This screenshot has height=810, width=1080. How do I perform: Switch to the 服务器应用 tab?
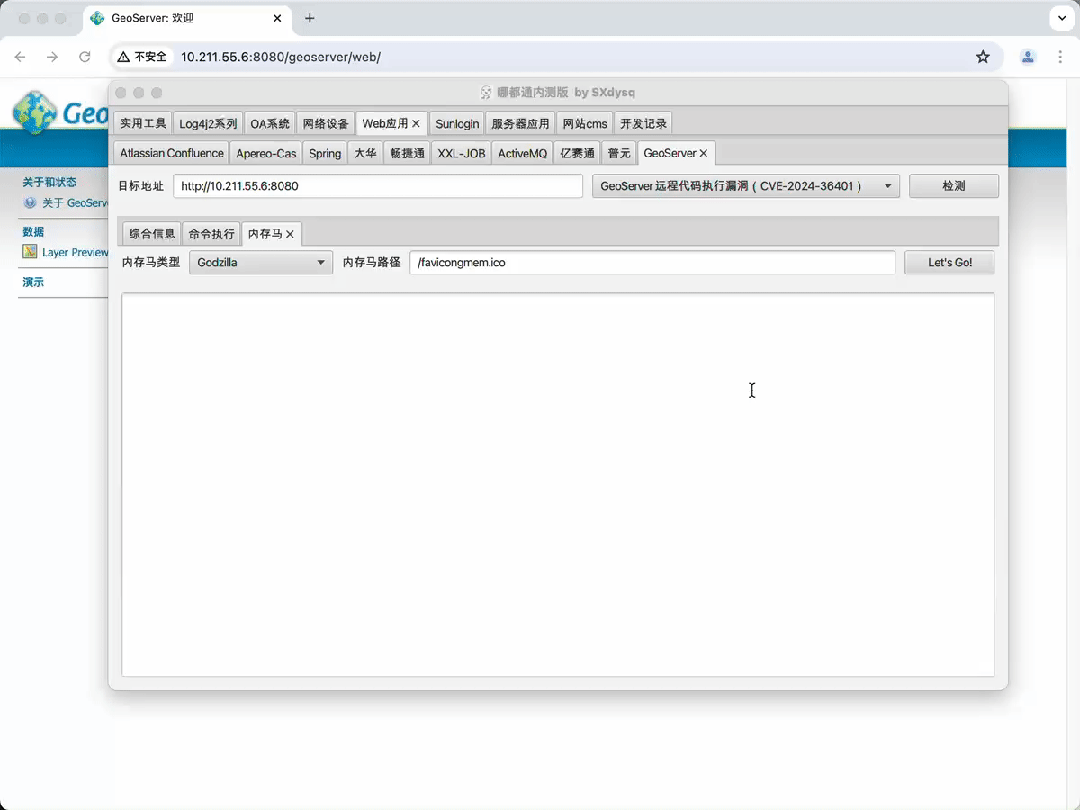(x=520, y=123)
